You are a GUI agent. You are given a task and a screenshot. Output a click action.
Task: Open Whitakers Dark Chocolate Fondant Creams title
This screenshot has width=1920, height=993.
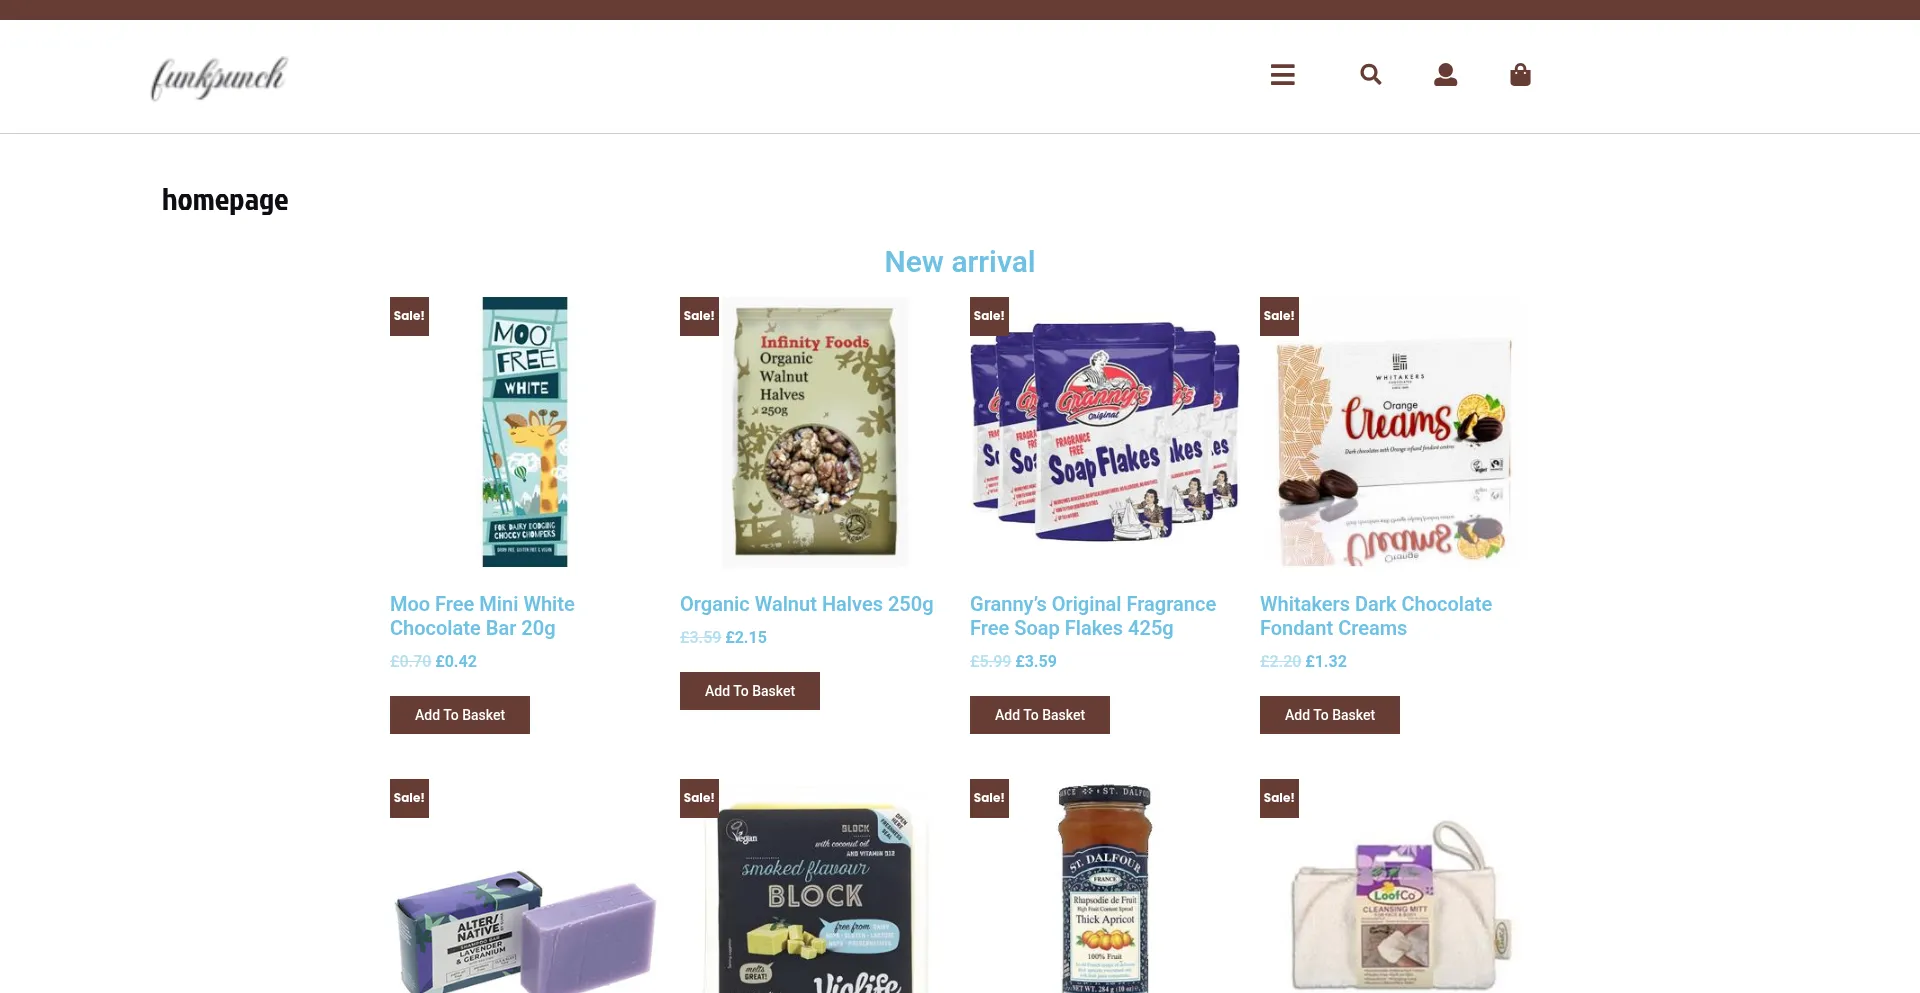(x=1376, y=616)
